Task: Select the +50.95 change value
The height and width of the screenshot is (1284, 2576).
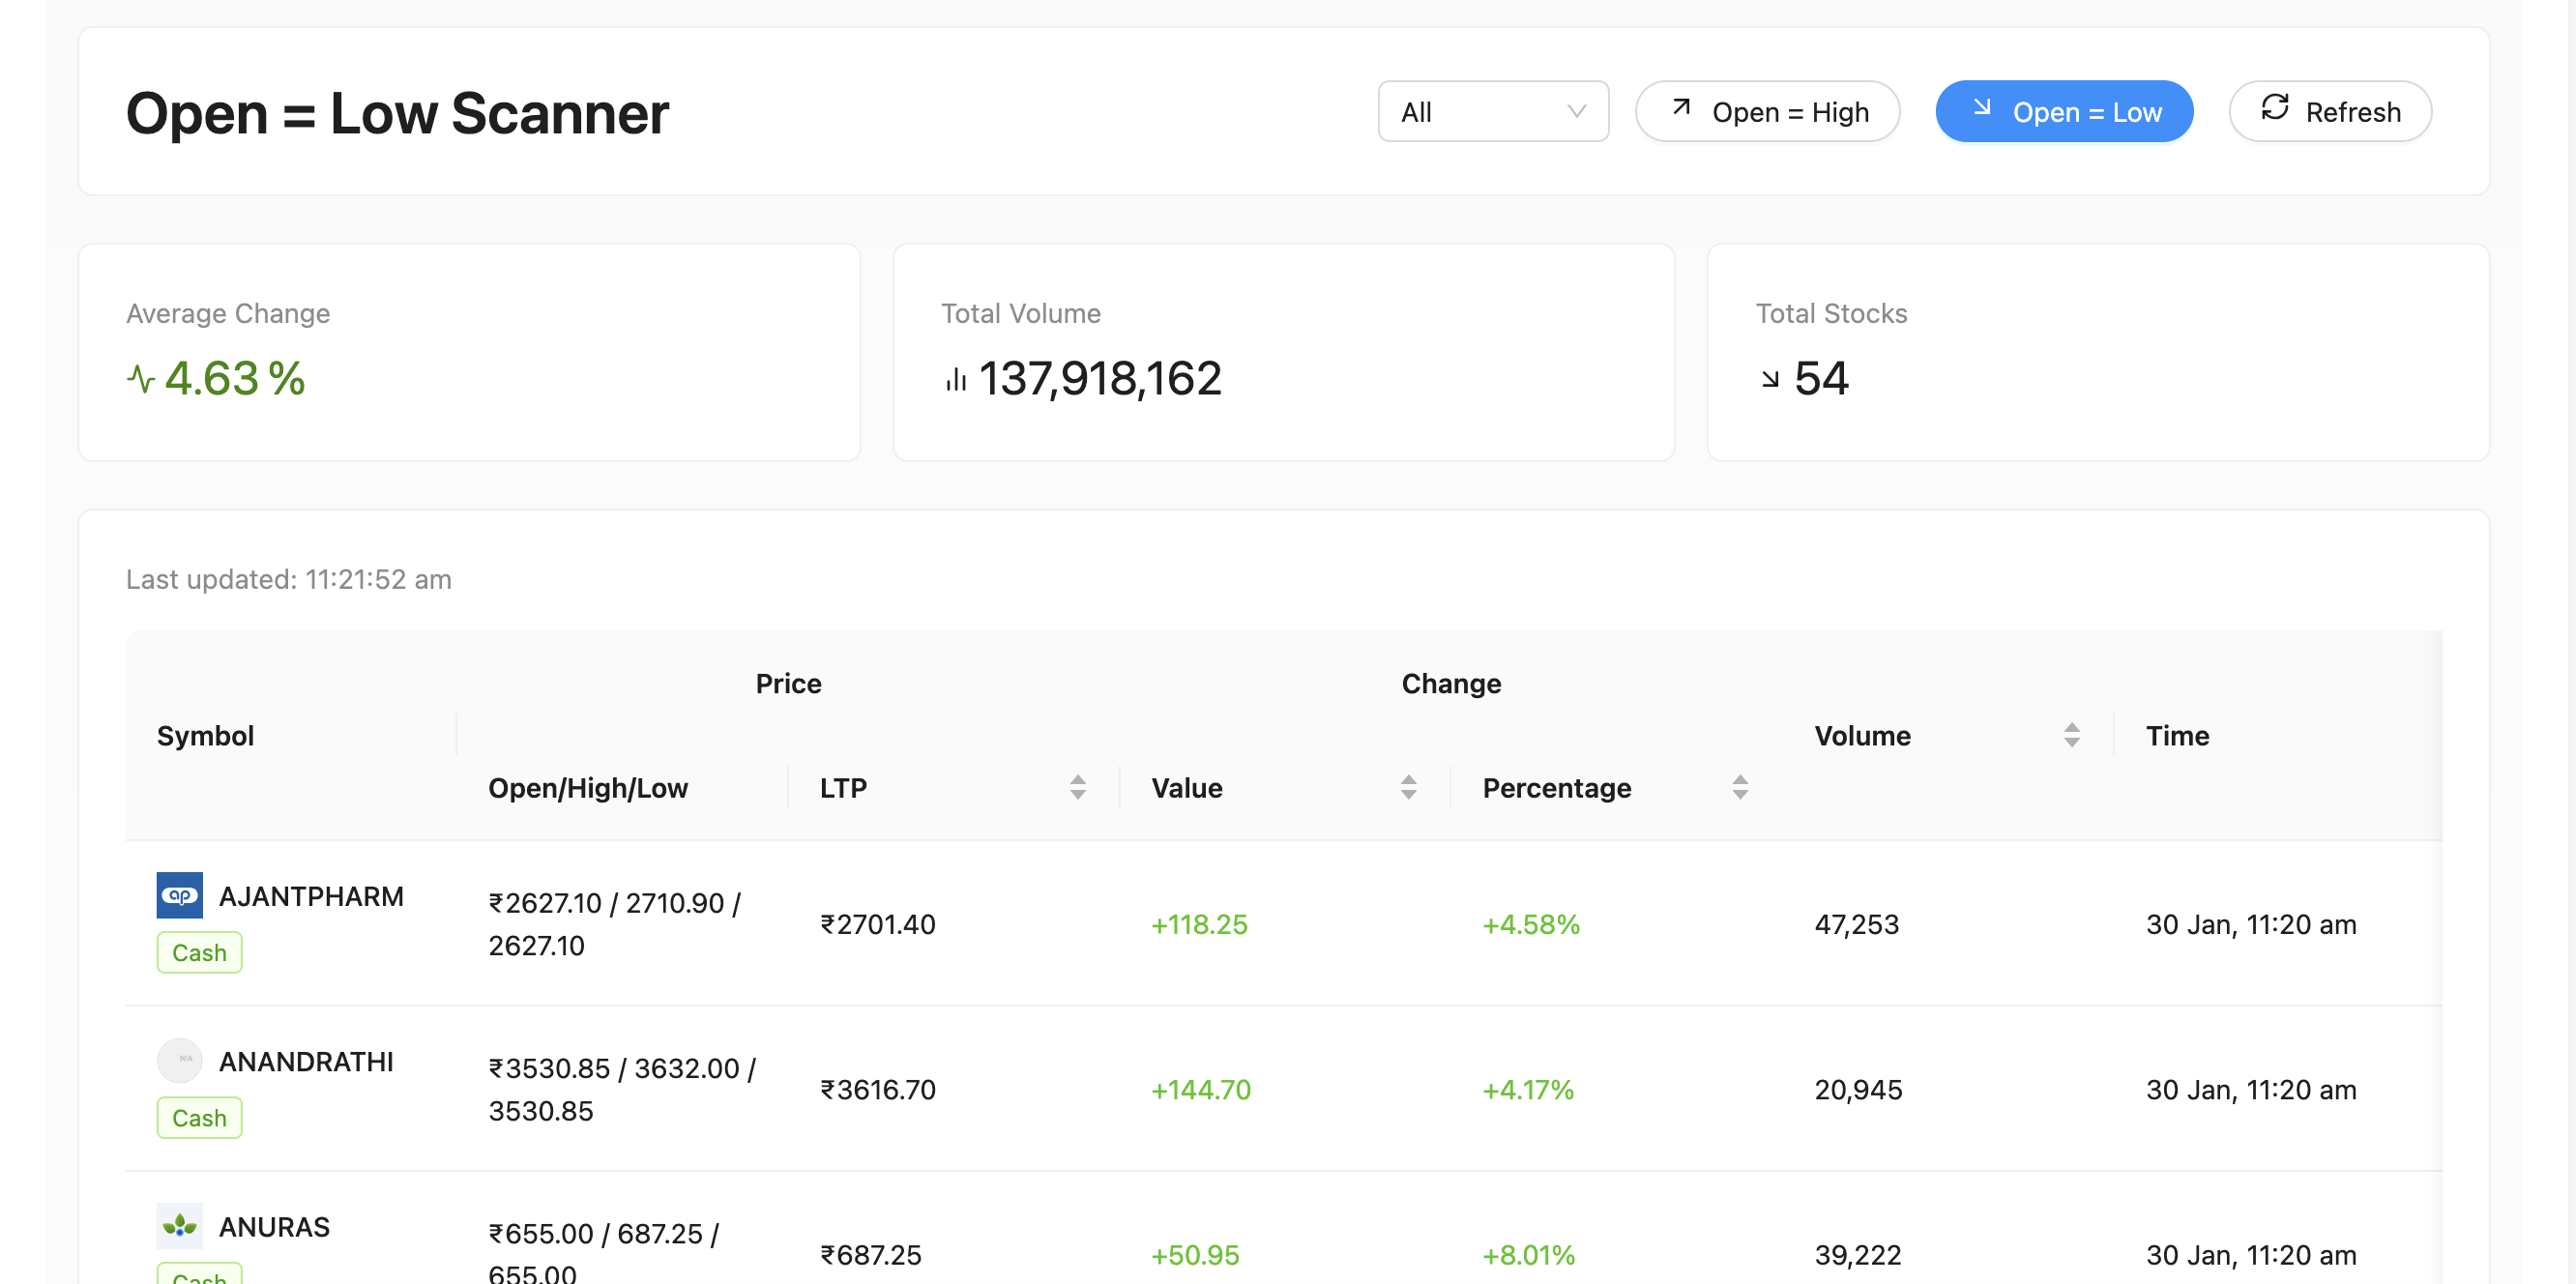Action: coord(1194,1254)
